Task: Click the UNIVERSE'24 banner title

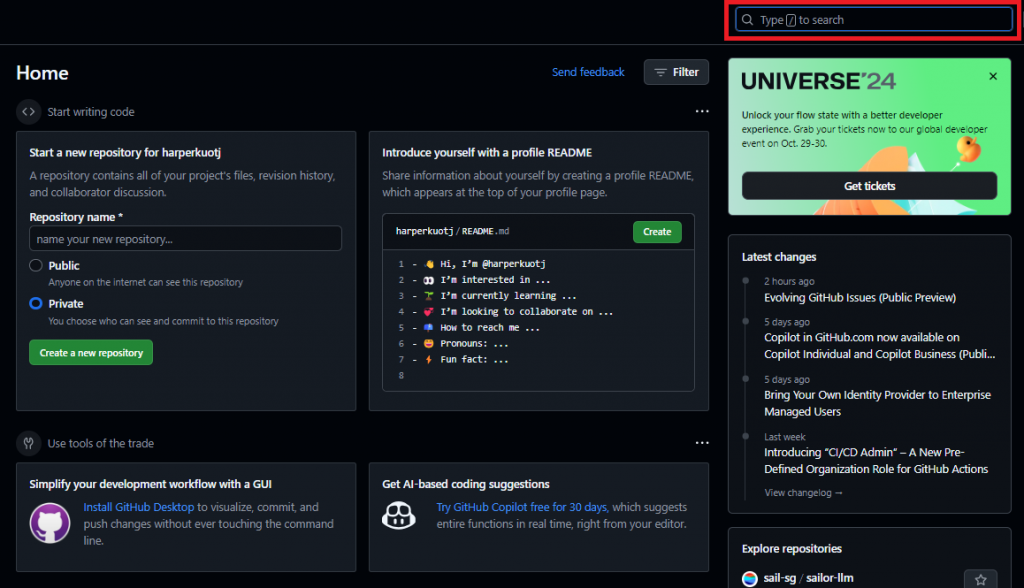Action: (x=818, y=81)
